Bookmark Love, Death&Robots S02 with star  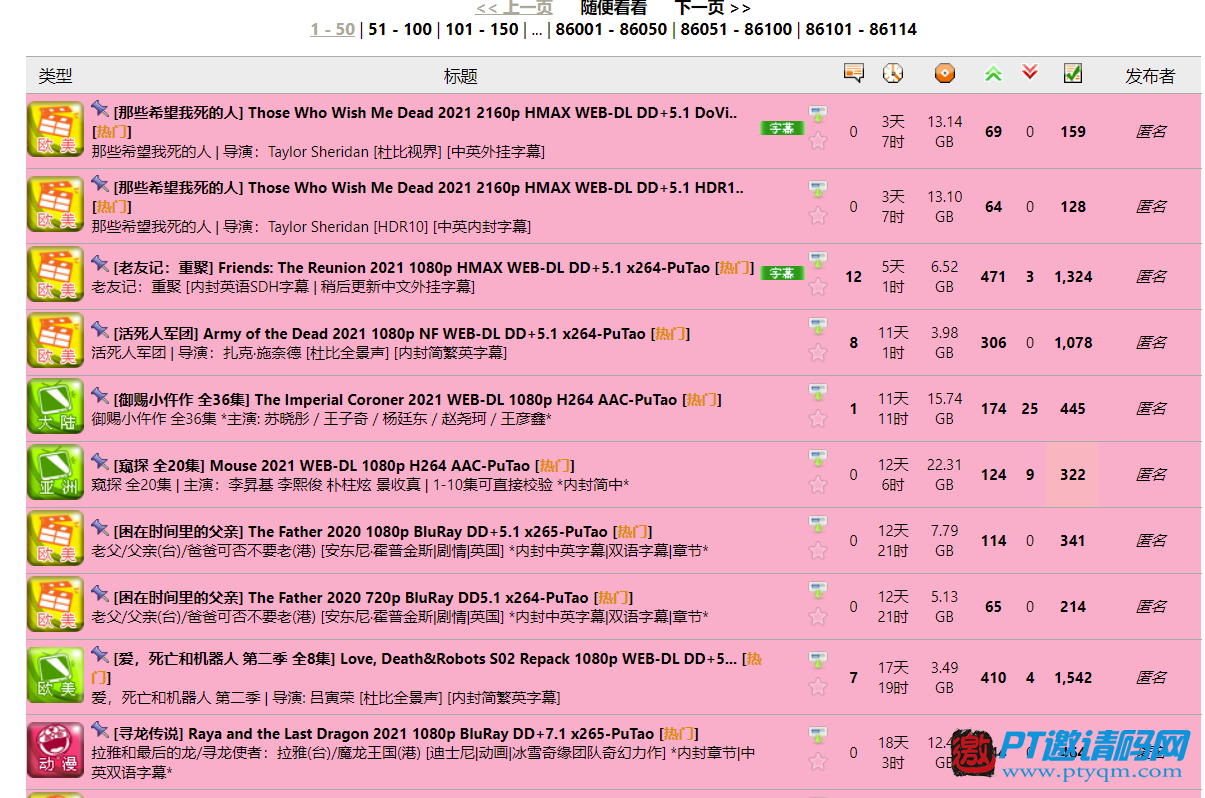(x=818, y=687)
